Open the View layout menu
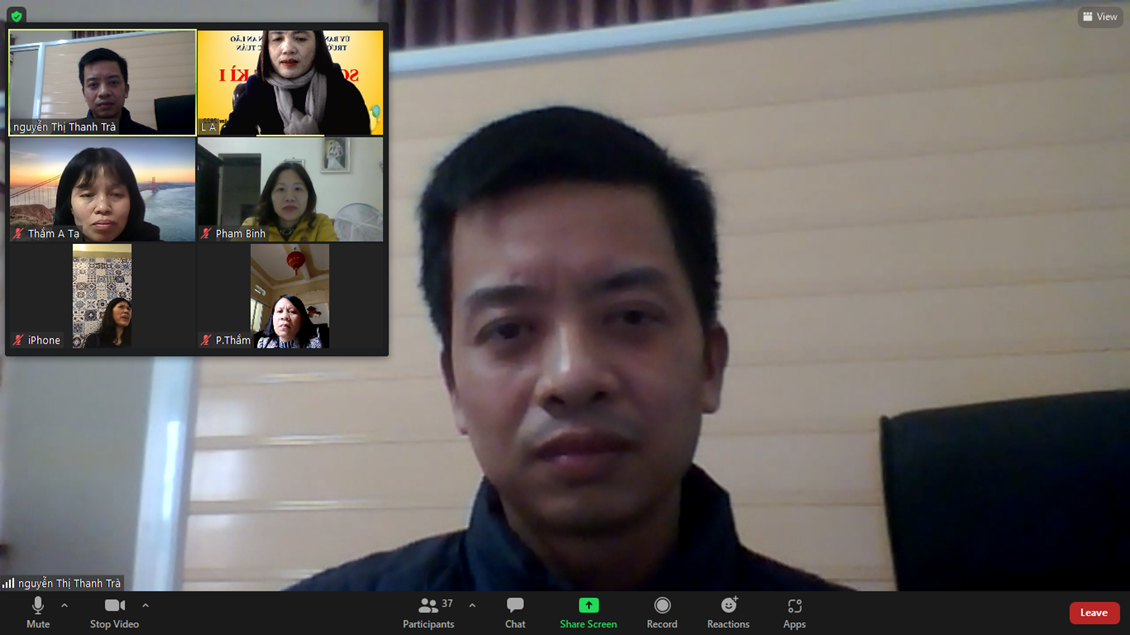Screen dimensions: 1130x635 point(1100,17)
